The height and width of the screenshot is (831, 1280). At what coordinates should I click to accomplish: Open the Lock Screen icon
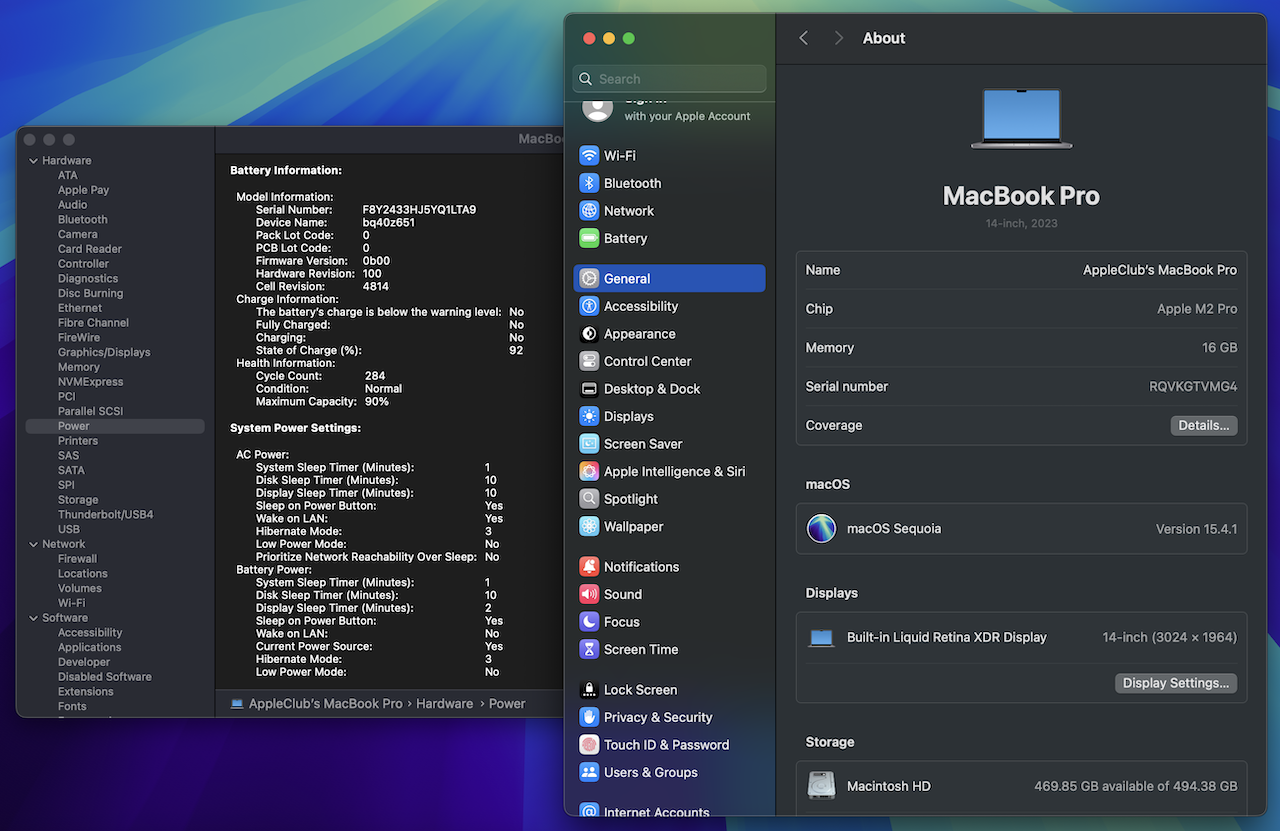589,690
